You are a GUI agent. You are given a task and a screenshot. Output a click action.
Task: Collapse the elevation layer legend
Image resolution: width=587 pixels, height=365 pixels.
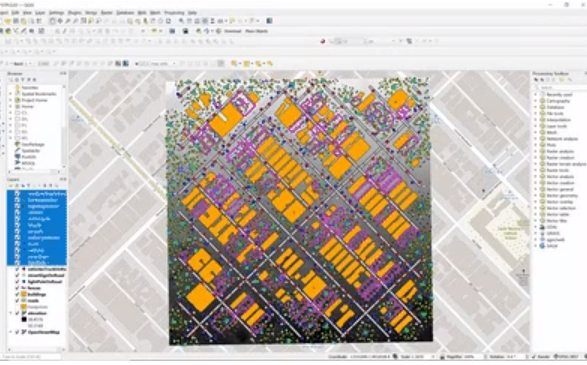pos(11,313)
